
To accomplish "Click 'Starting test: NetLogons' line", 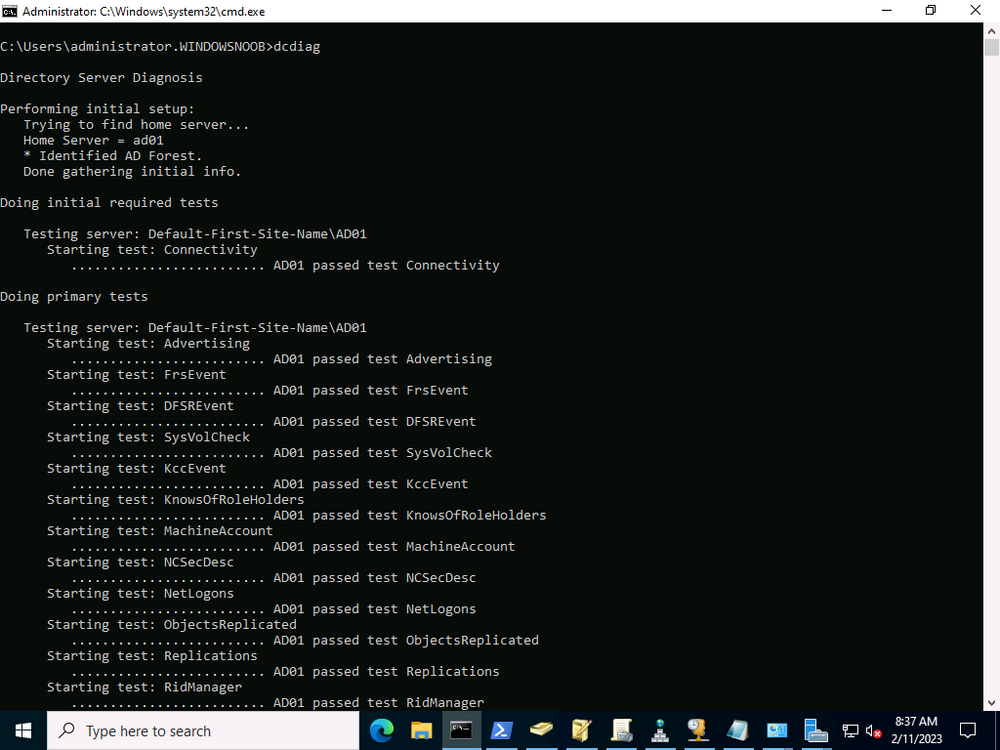I will pos(140,593).
